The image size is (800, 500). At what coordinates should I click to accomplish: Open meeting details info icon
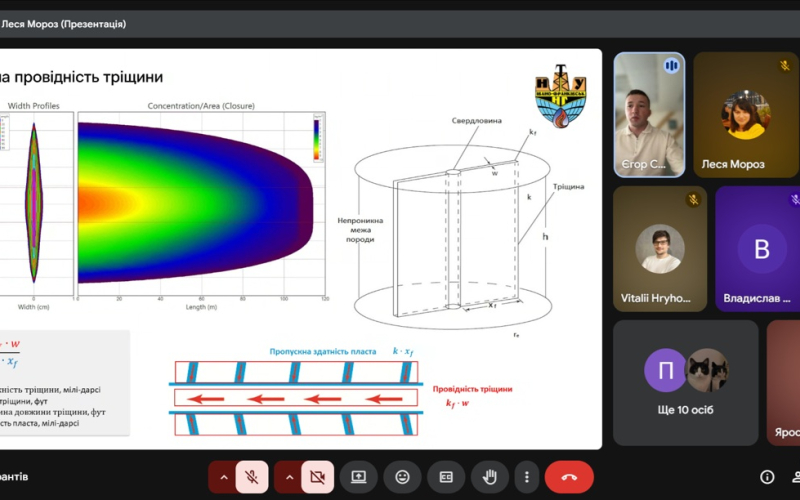pos(767,477)
